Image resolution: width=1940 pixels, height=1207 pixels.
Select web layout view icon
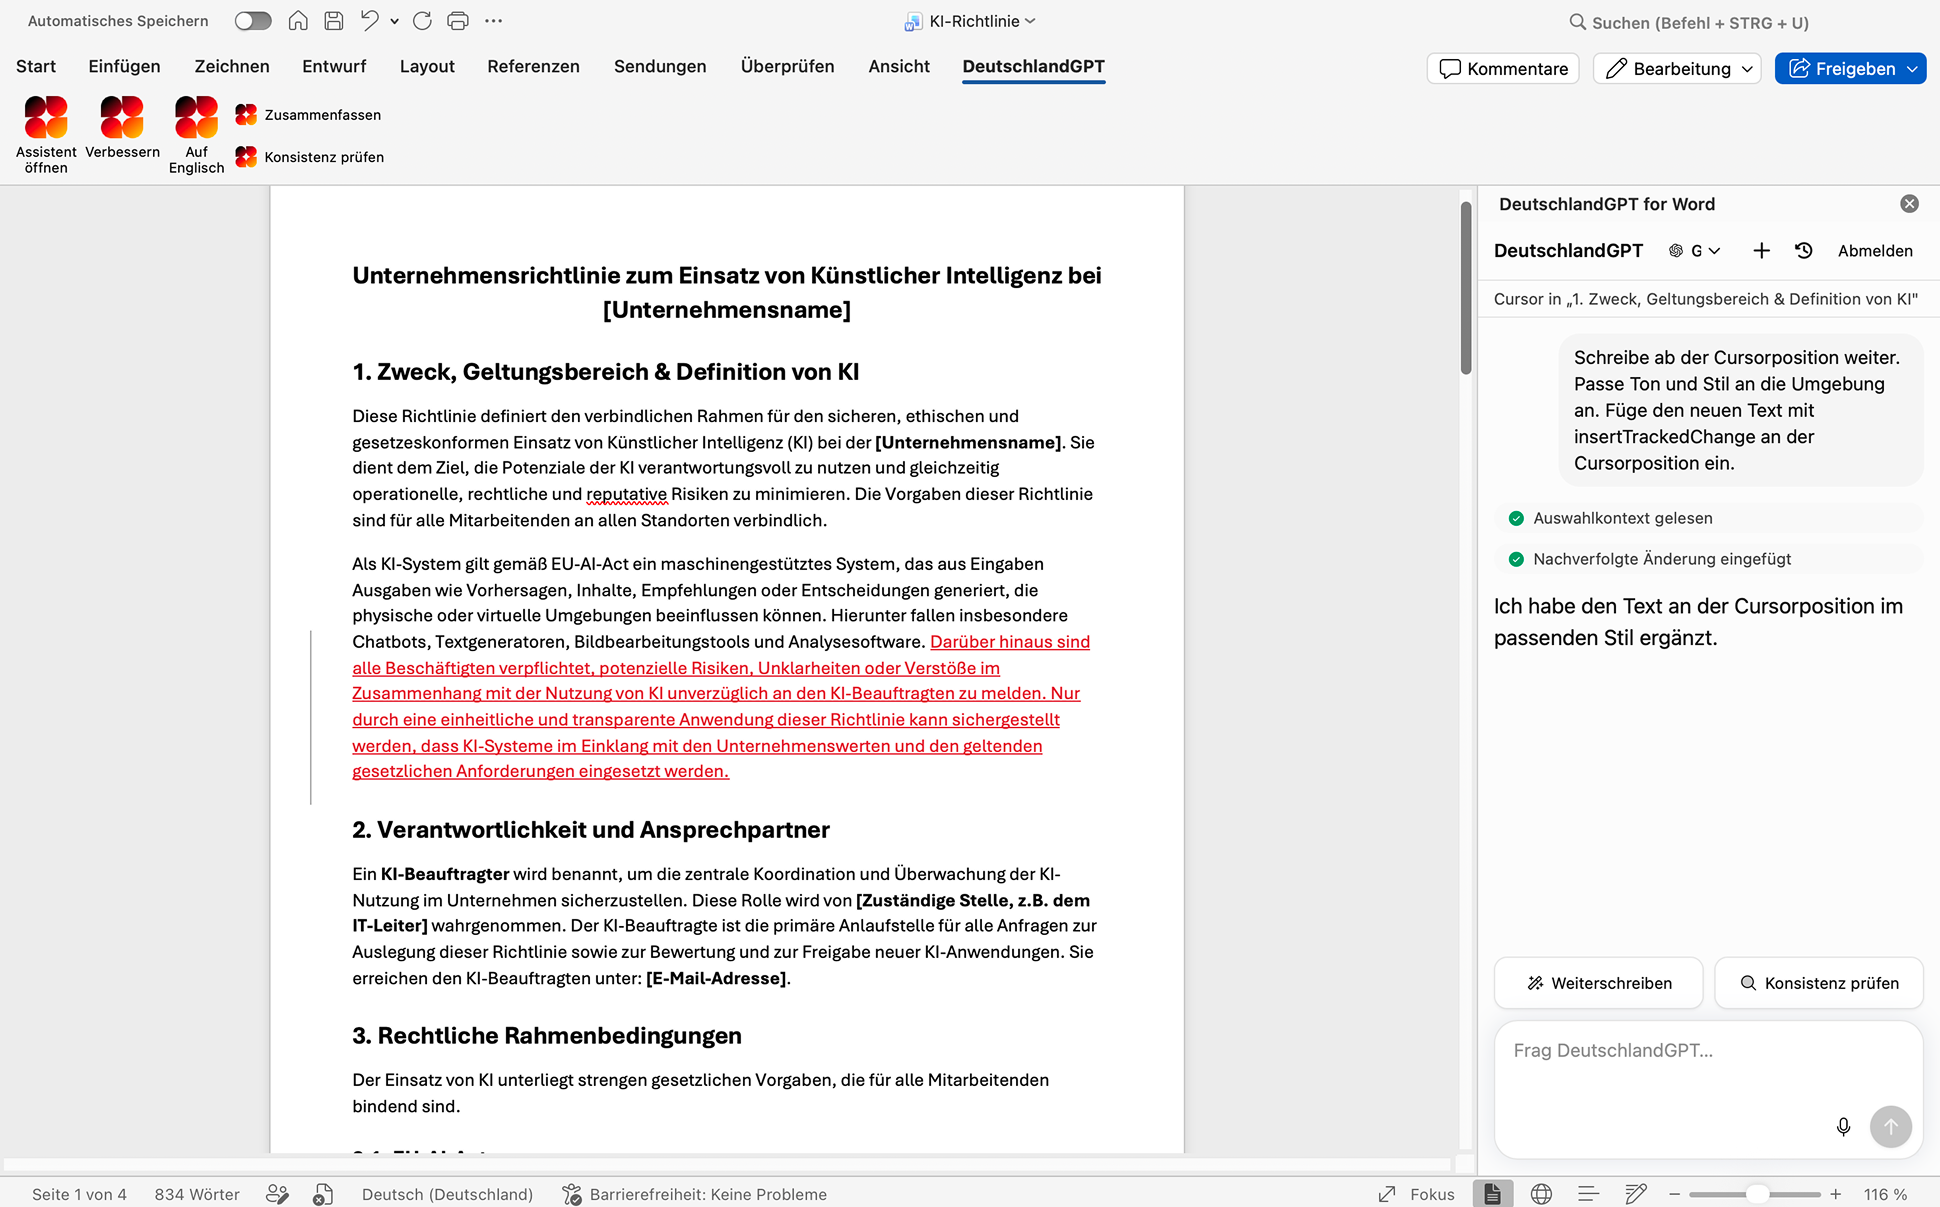1541,1194
